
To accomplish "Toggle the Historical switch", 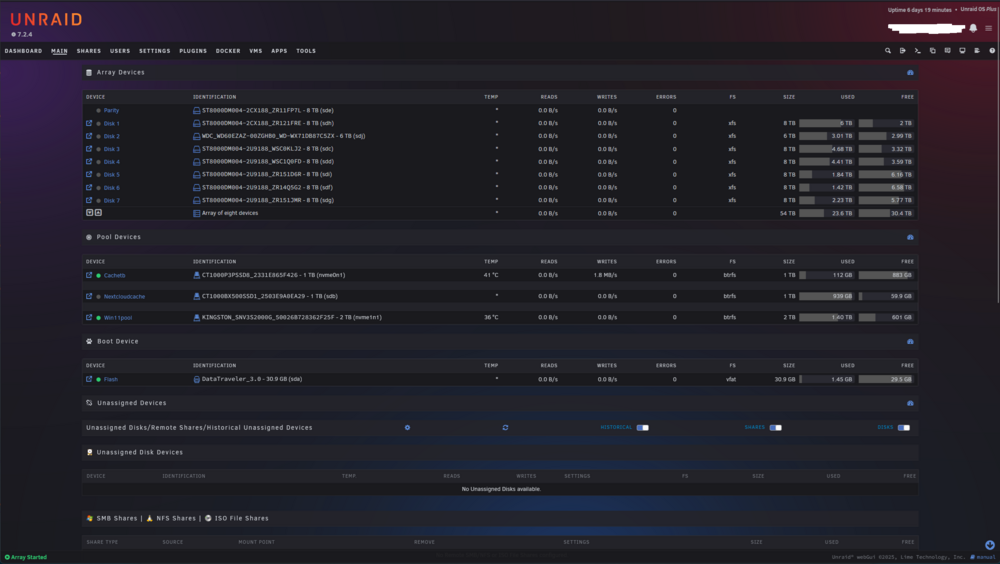I will pyautogui.click(x=642, y=427).
